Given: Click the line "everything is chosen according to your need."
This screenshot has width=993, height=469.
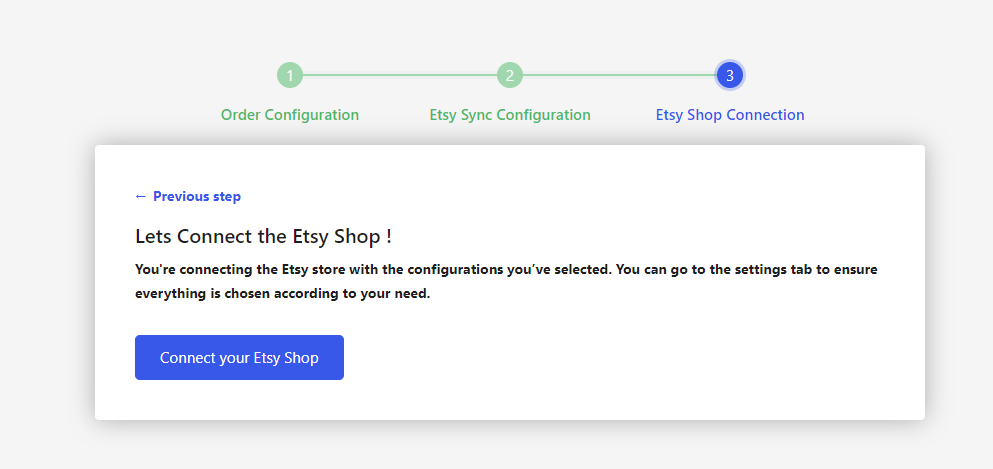Looking at the screenshot, I should (x=282, y=294).
